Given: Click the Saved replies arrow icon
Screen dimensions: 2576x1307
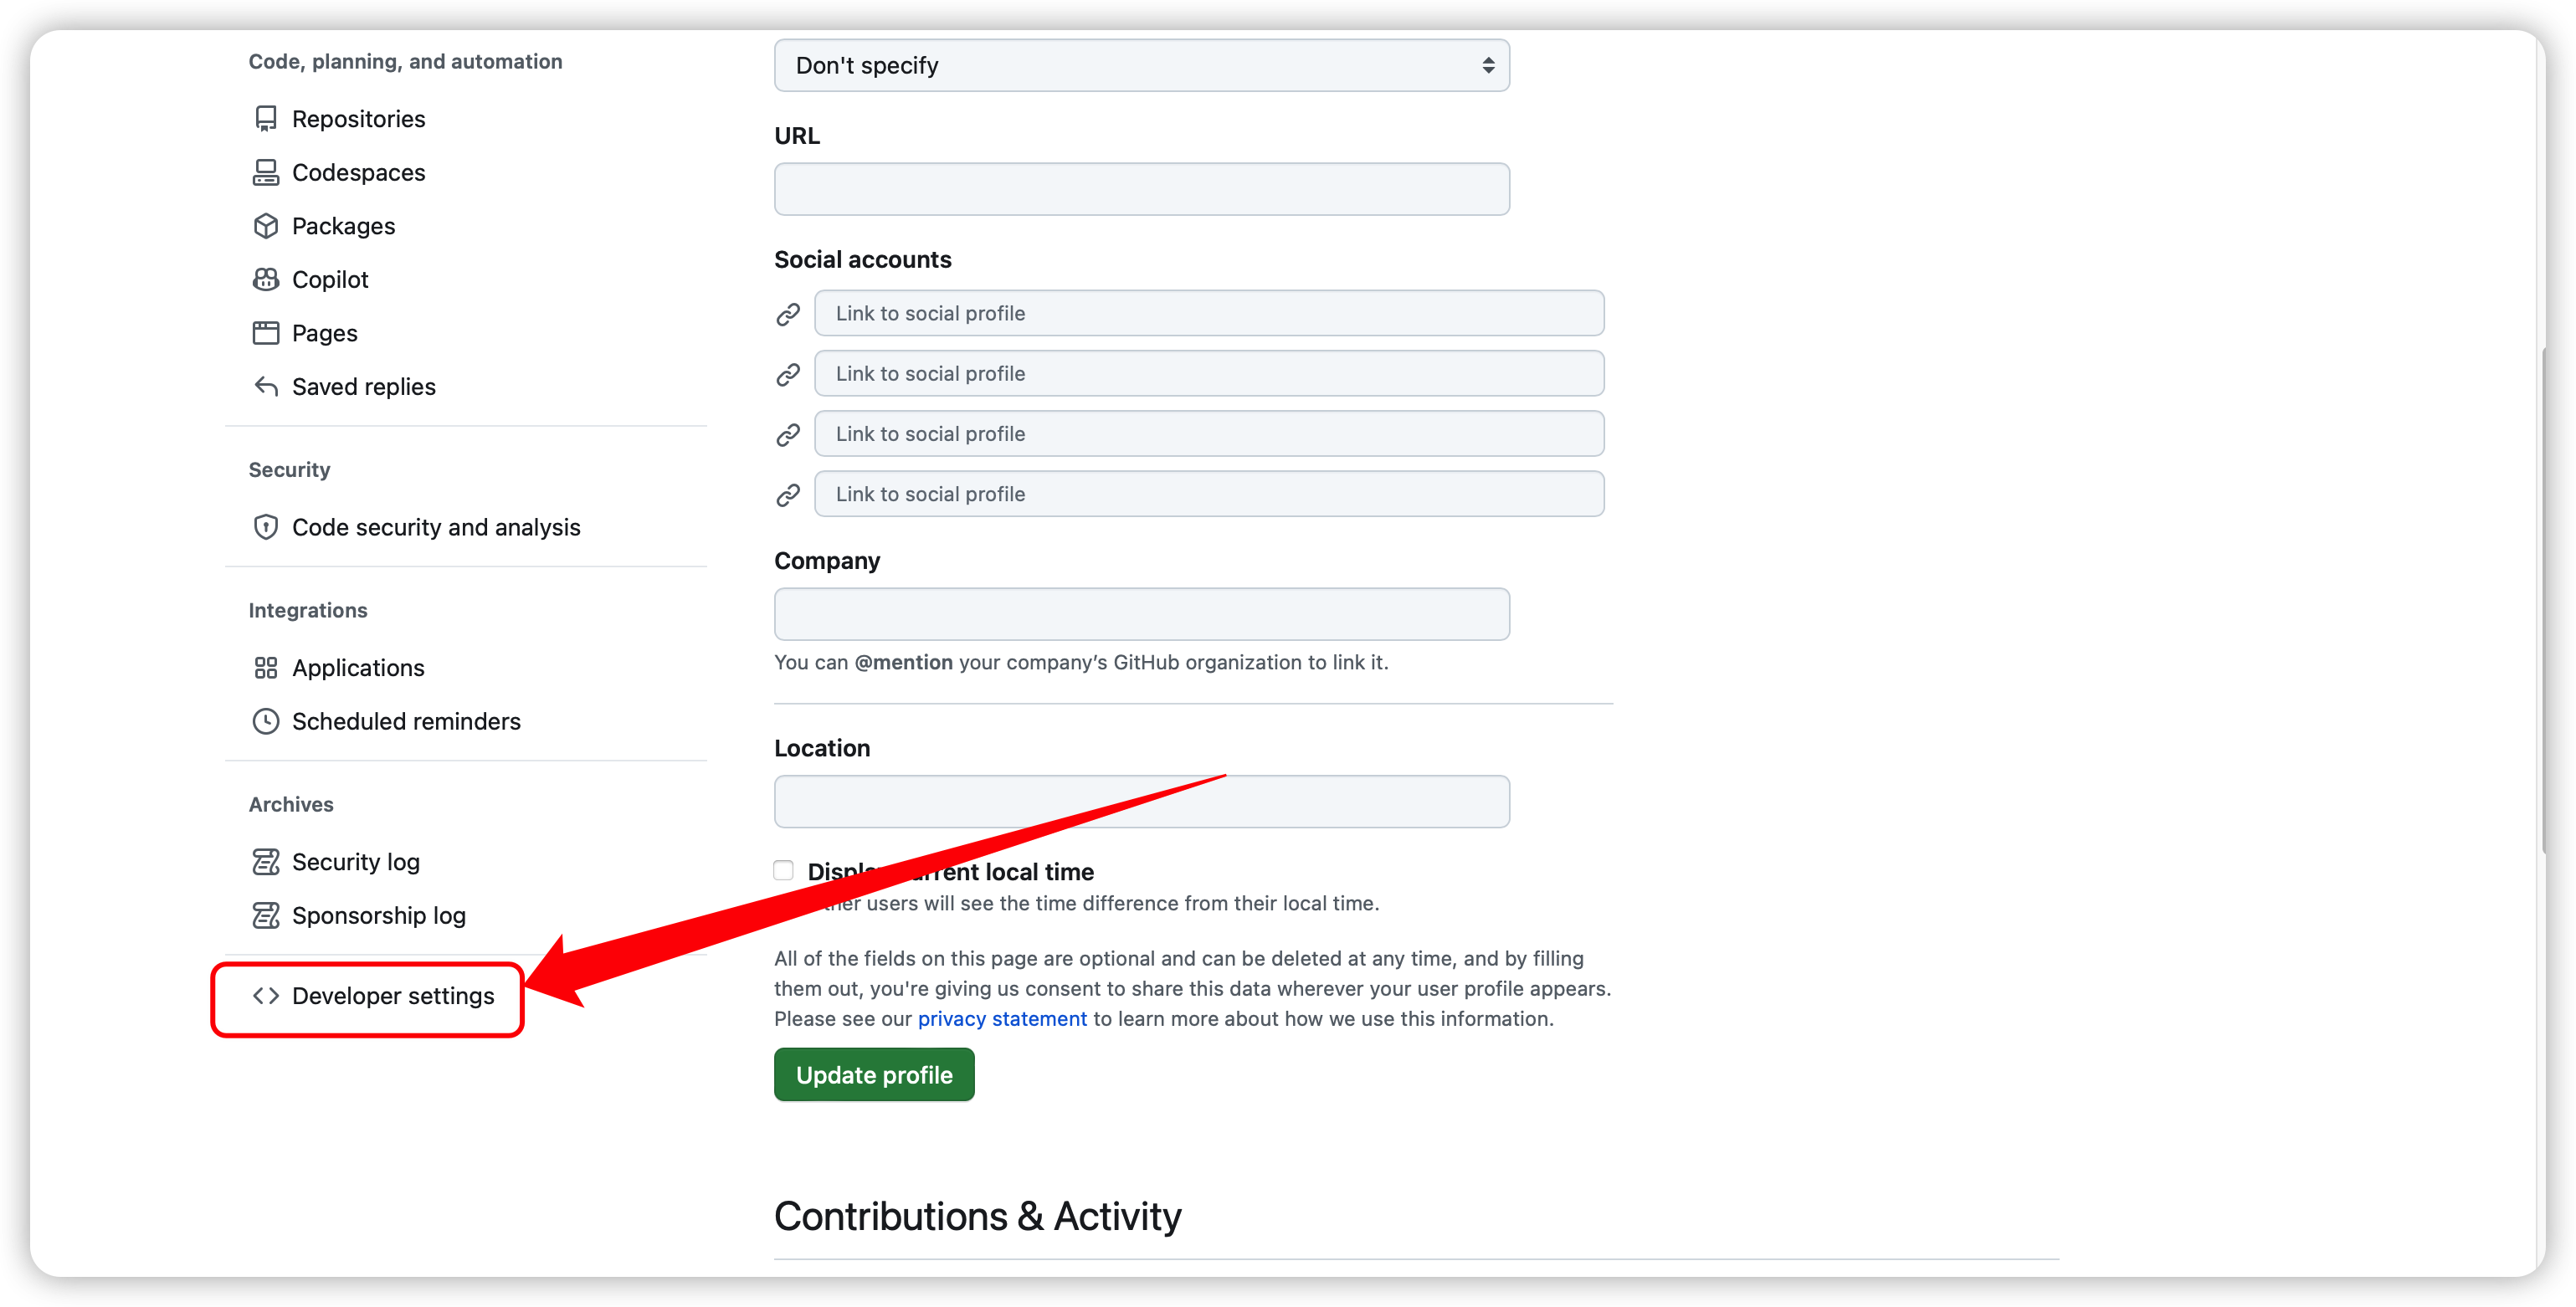Looking at the screenshot, I should (265, 387).
